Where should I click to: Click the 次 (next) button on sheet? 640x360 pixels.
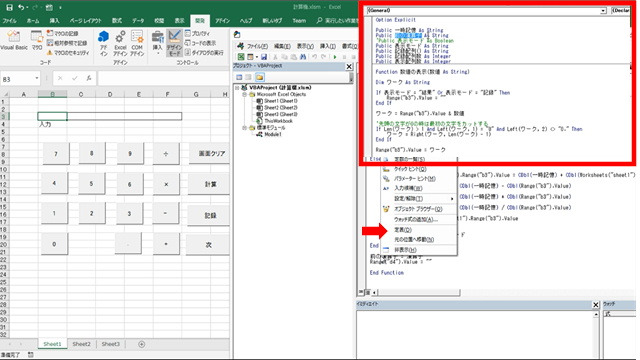(x=208, y=245)
